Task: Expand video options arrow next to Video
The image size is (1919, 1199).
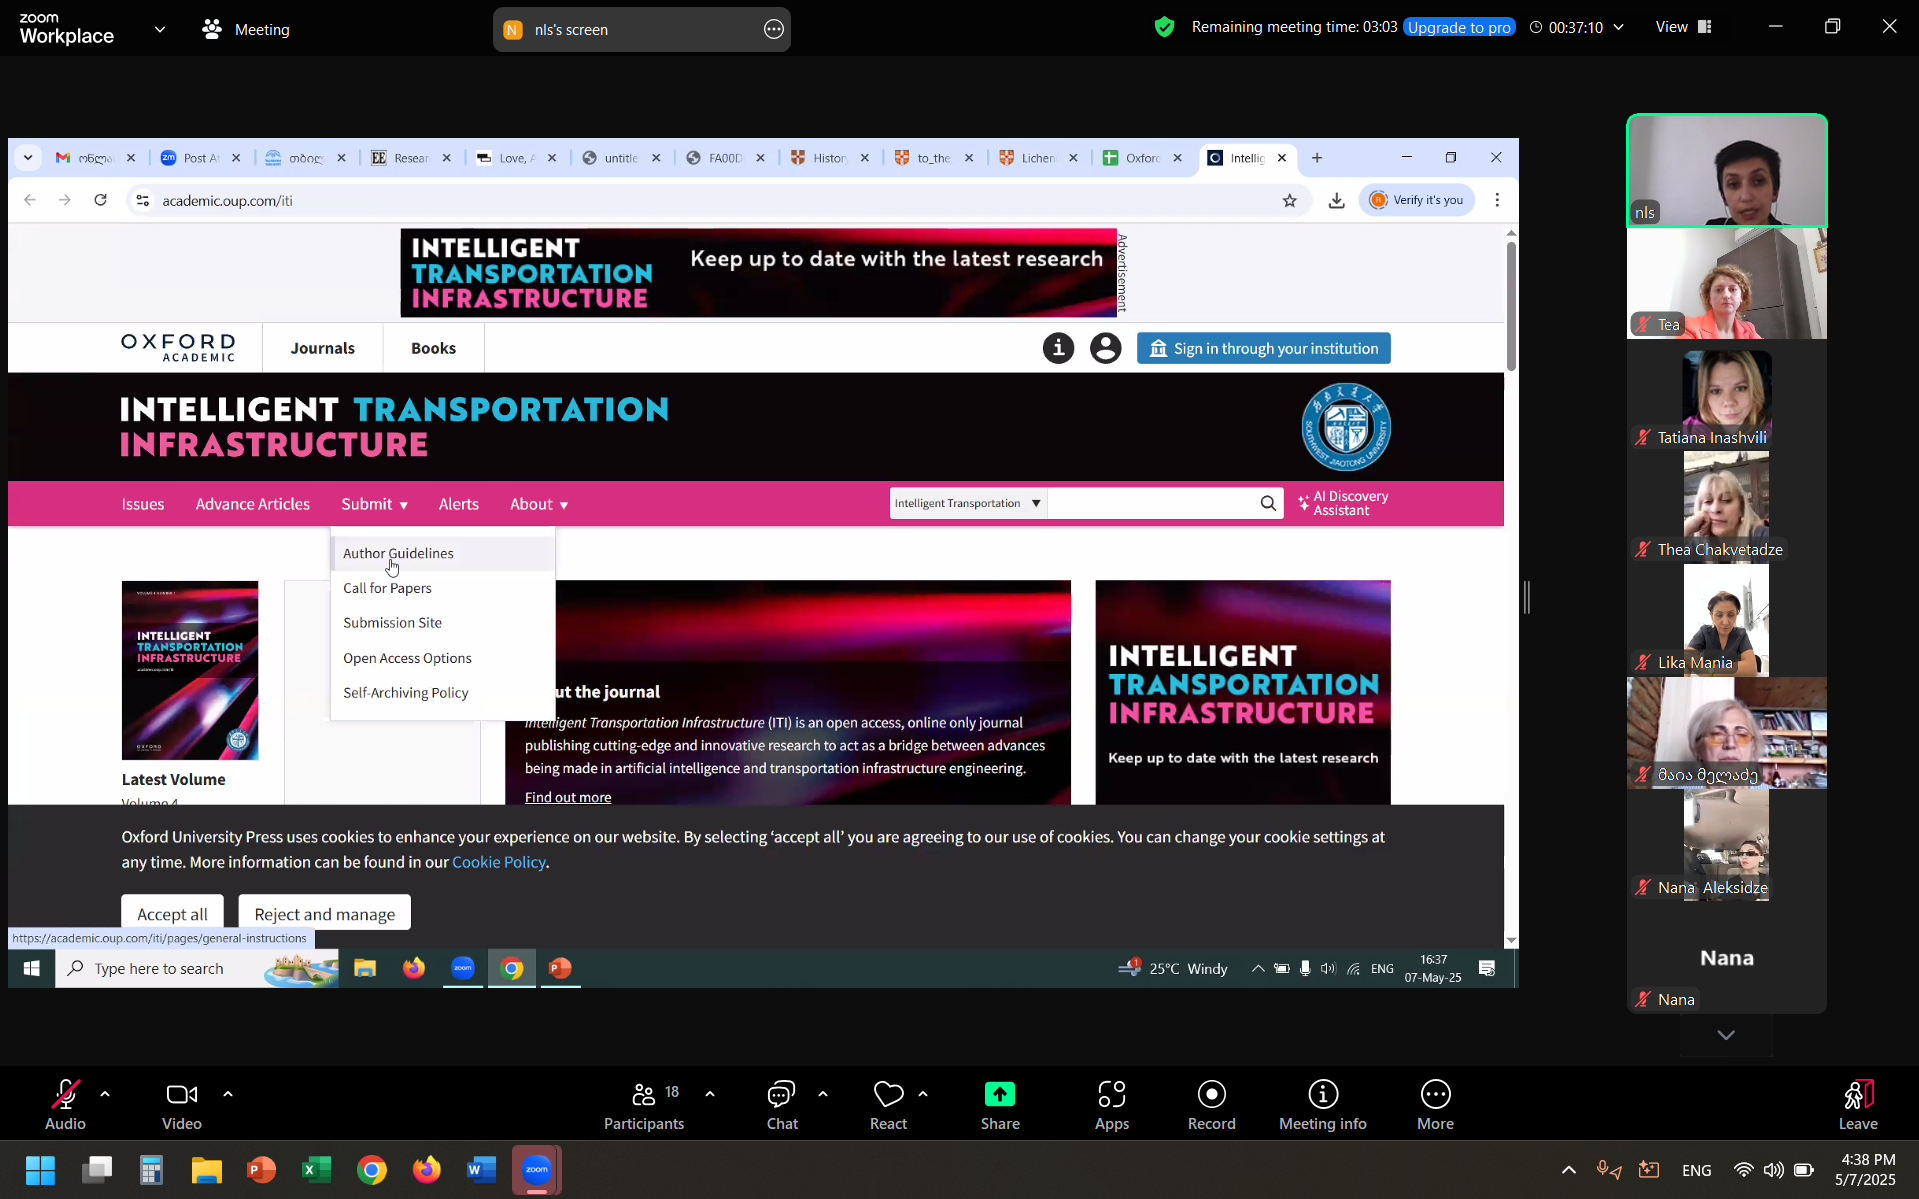Action: coord(228,1094)
